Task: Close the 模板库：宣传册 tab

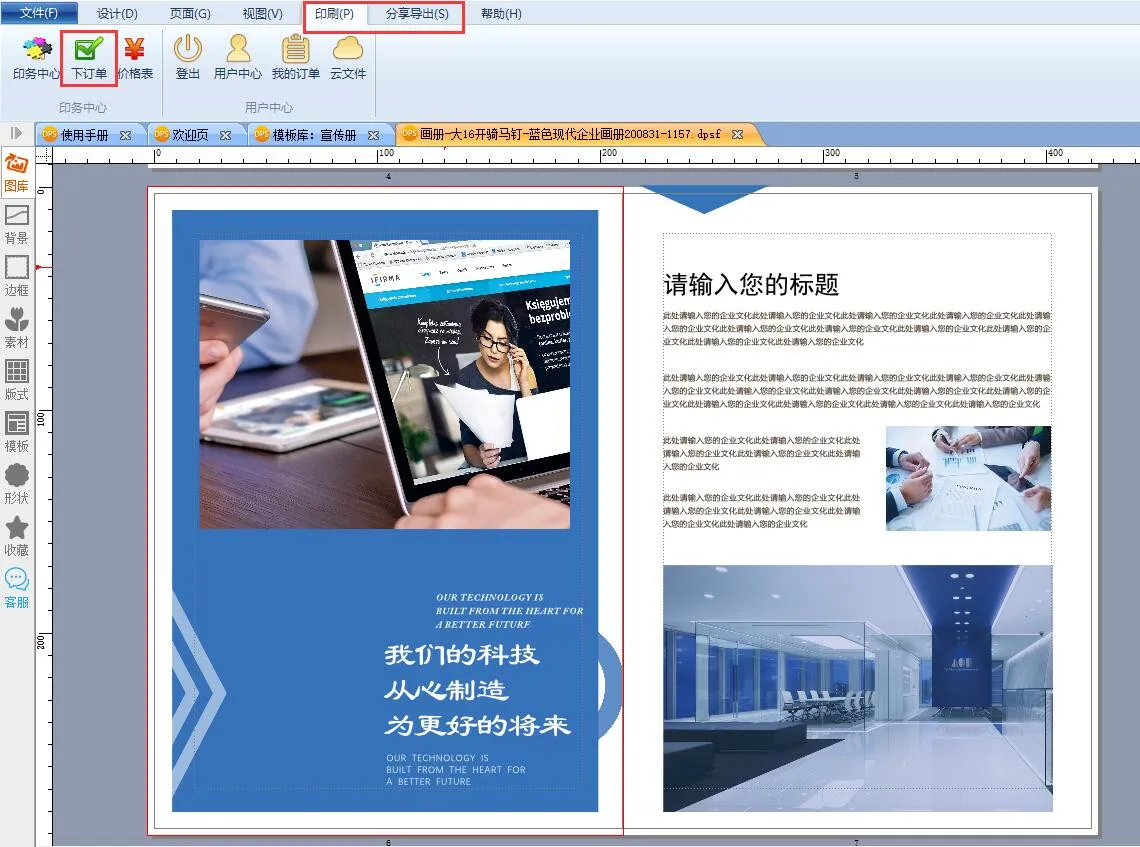Action: coord(374,135)
